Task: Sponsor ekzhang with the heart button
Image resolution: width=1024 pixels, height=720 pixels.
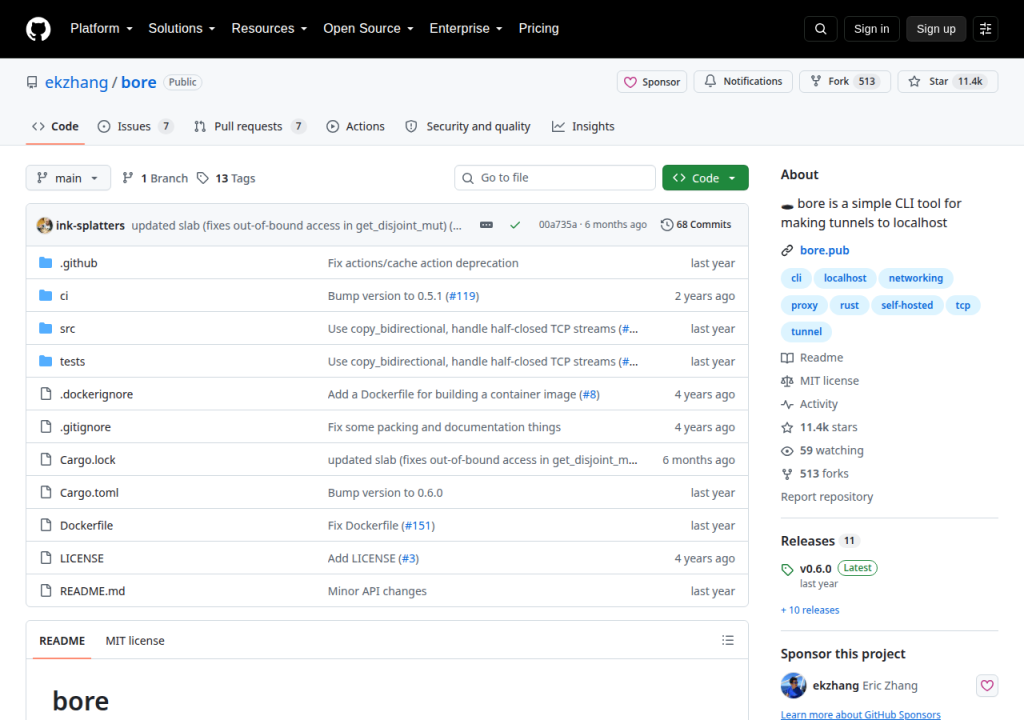Action: [x=987, y=685]
